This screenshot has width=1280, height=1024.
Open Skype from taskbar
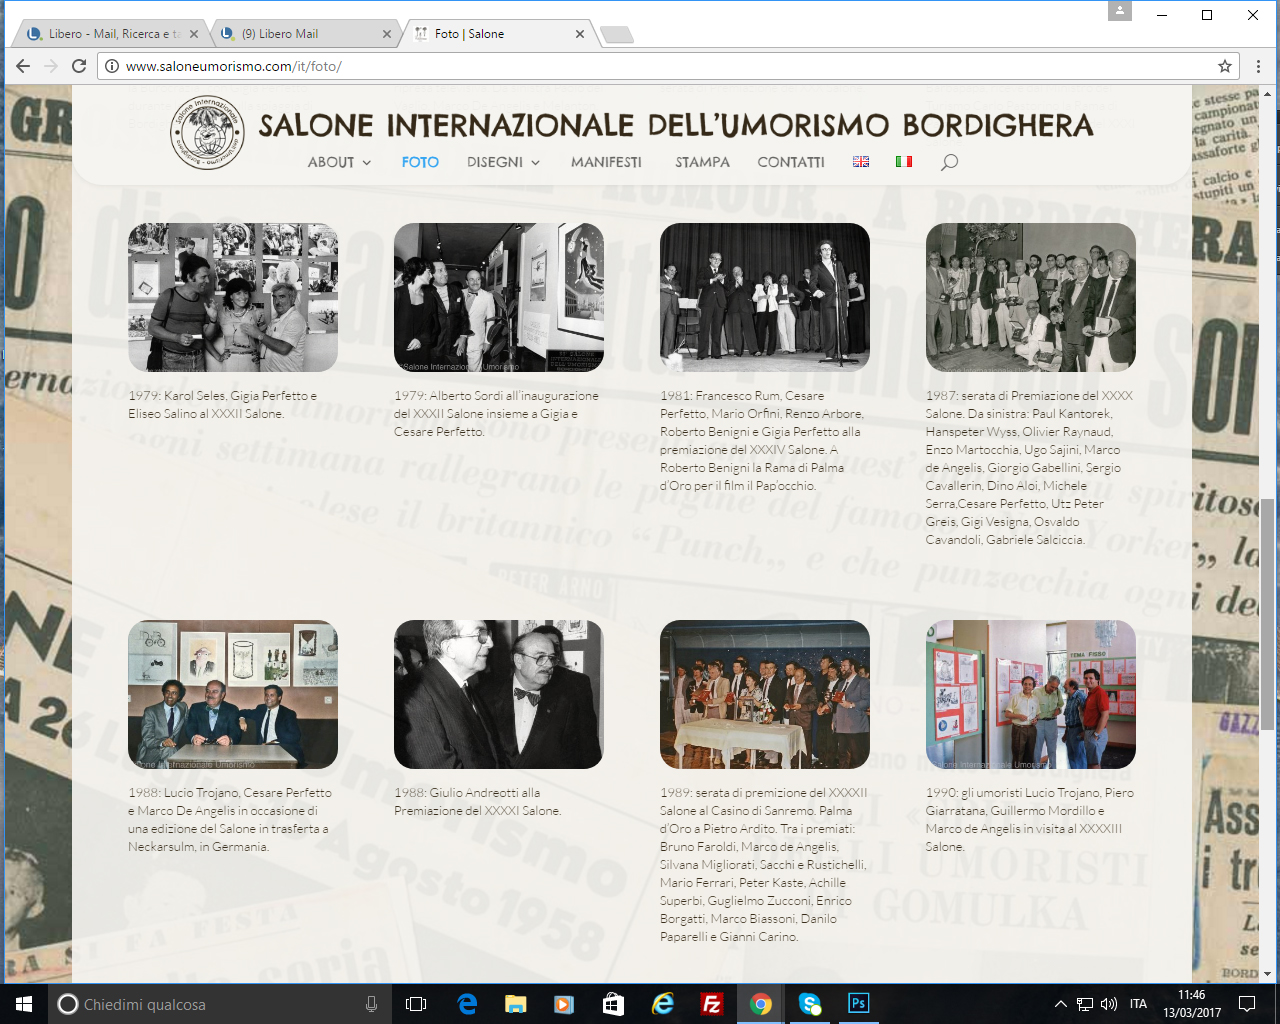tap(810, 1004)
